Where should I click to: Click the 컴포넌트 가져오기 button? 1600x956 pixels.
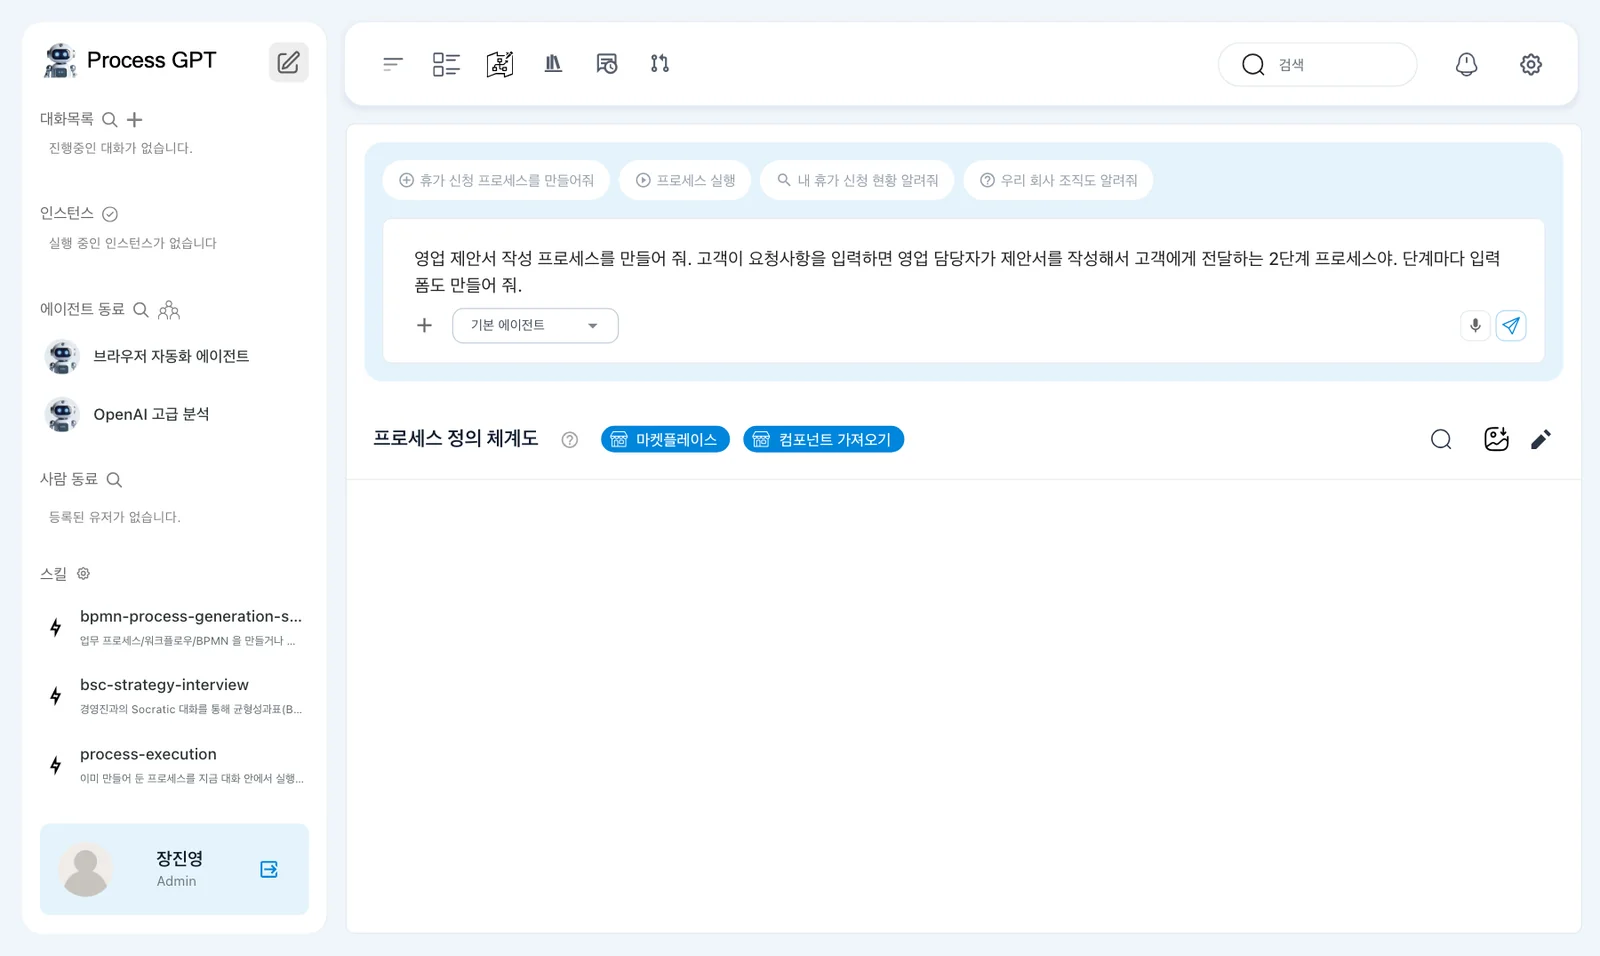(823, 440)
